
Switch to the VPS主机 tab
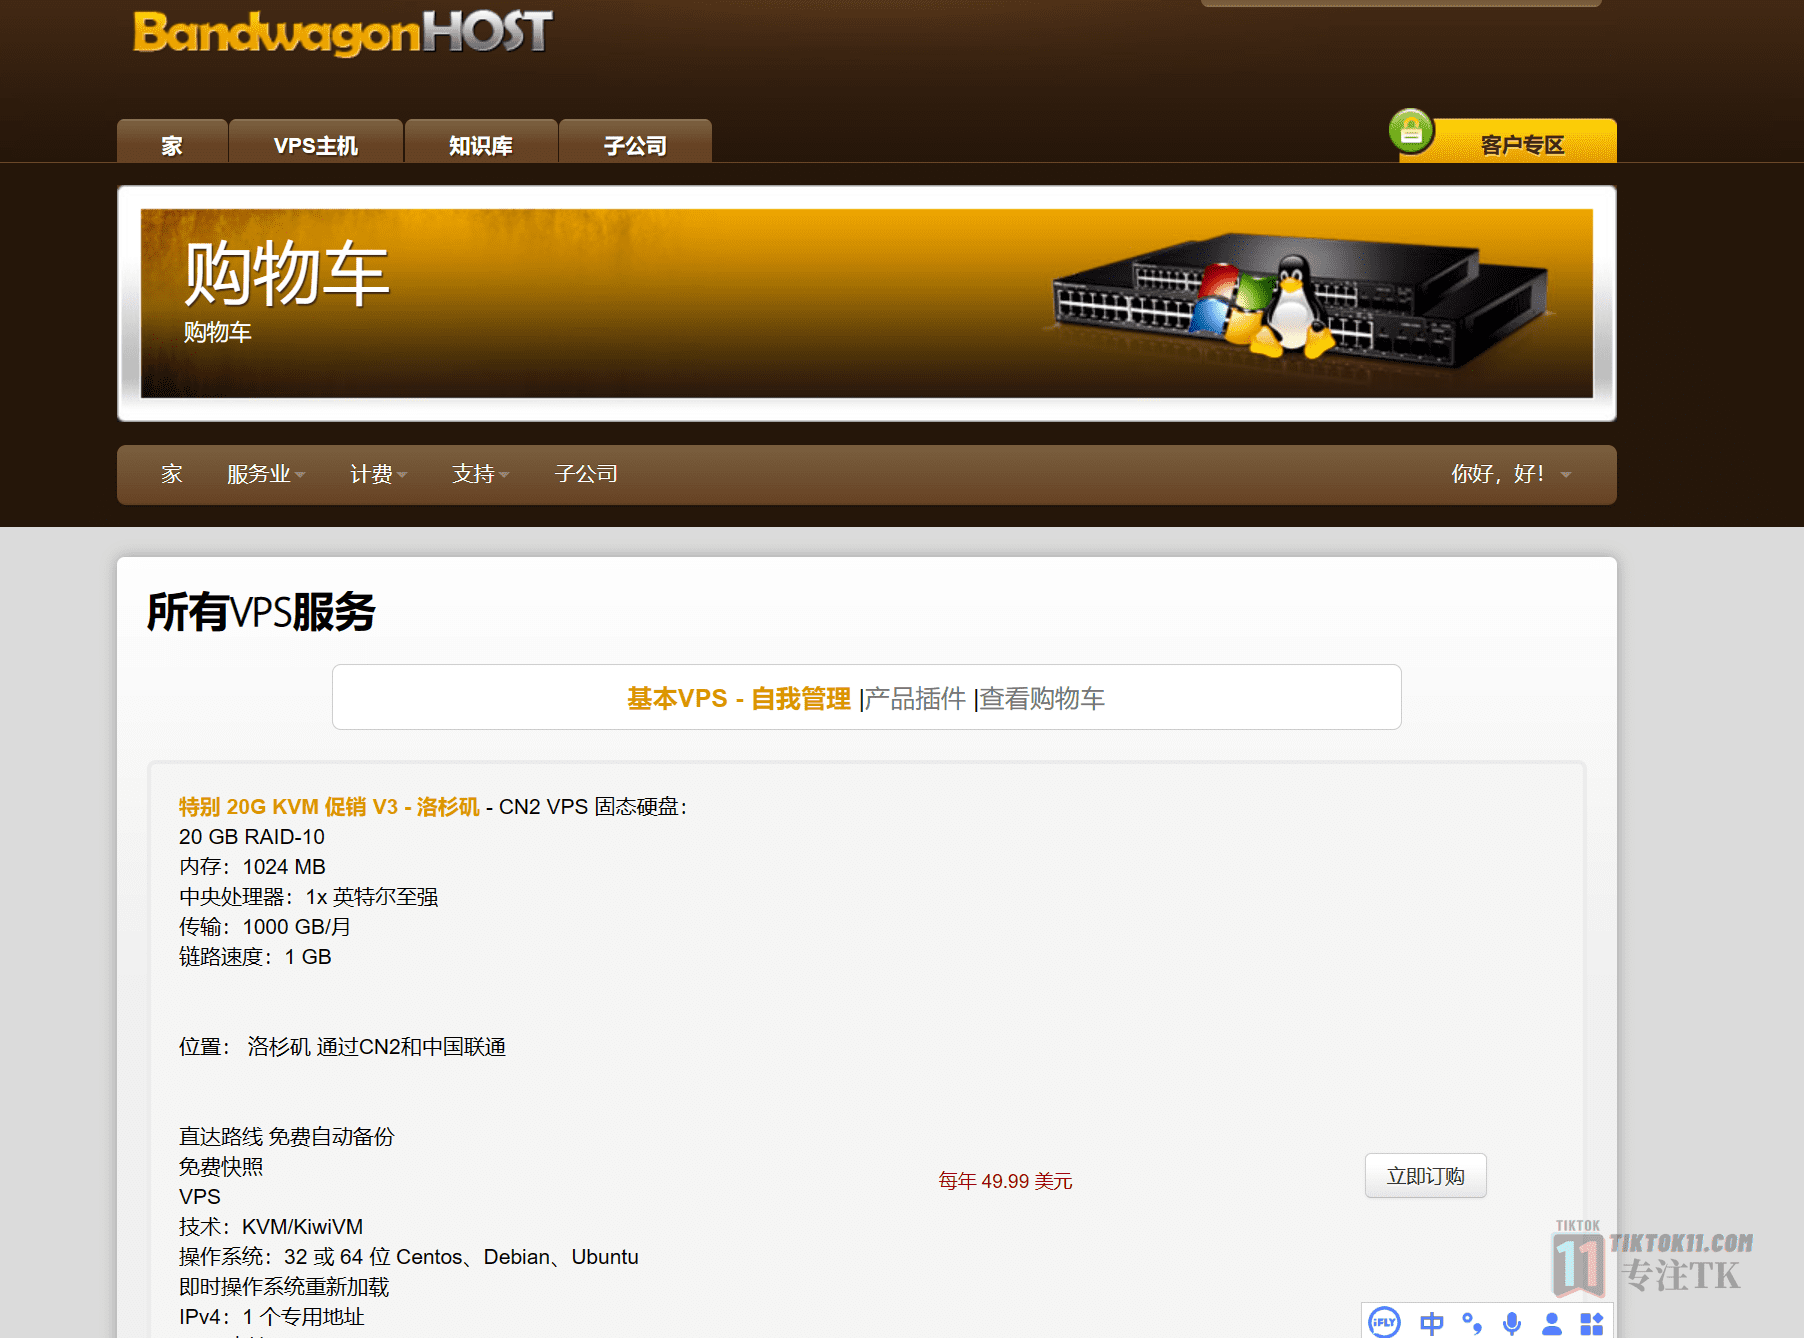(316, 142)
